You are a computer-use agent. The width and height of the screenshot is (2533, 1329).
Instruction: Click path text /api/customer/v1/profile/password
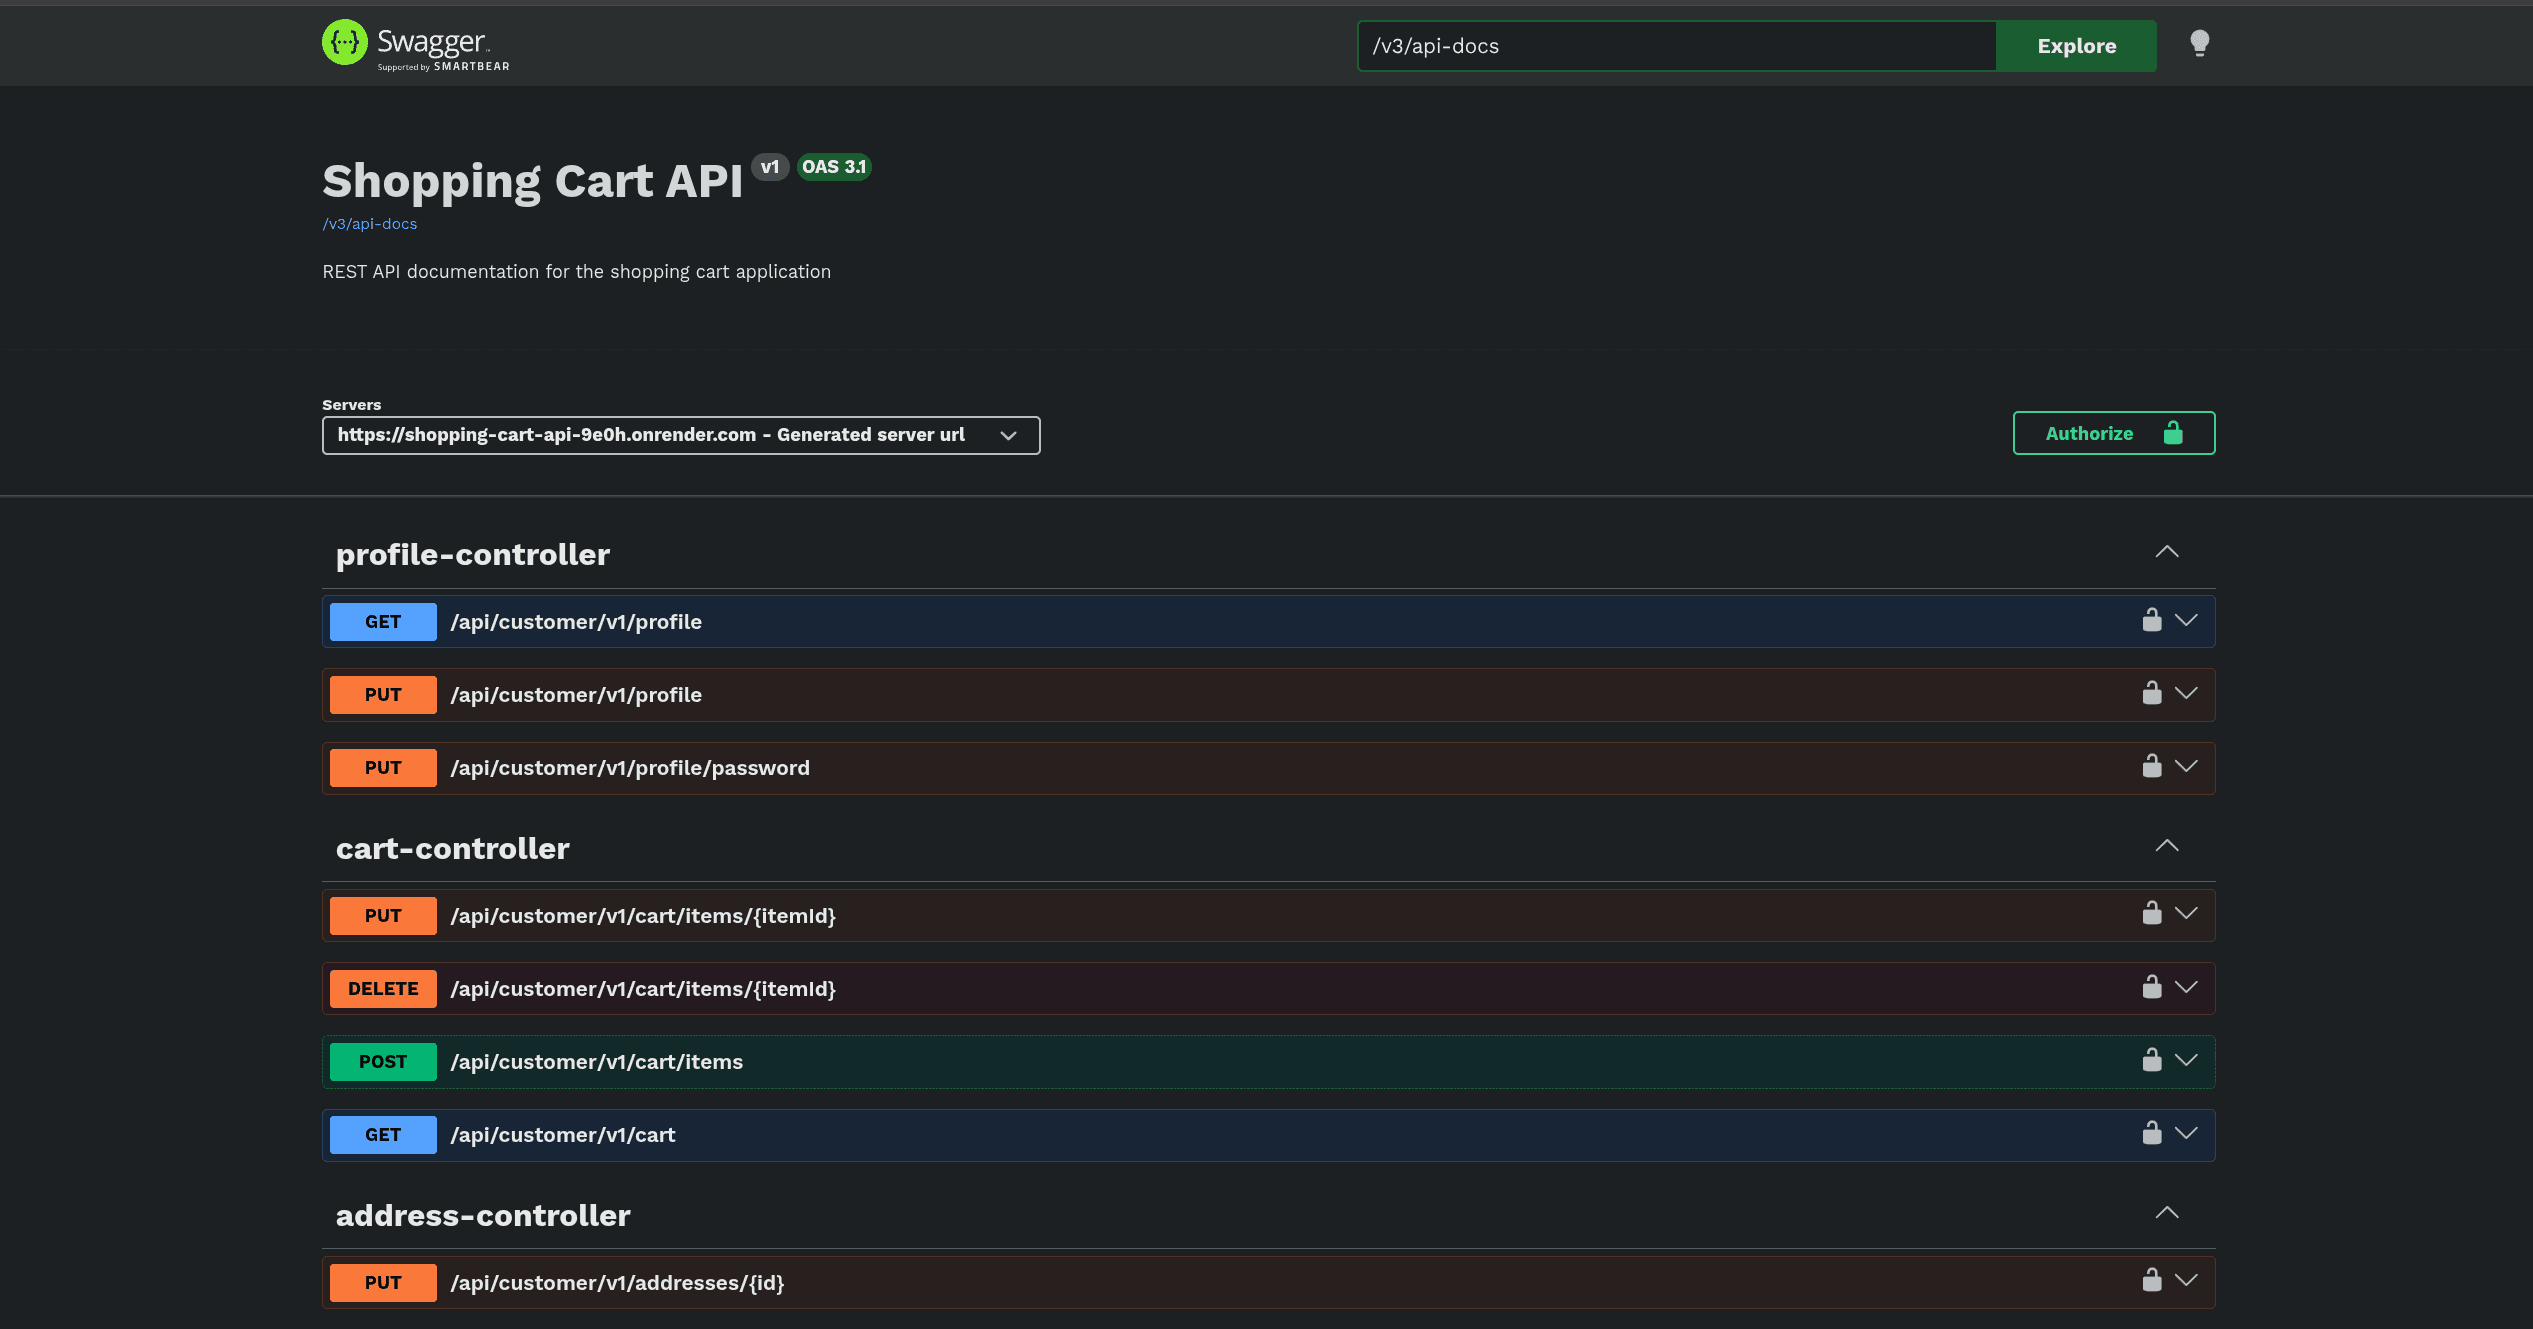[x=630, y=768]
